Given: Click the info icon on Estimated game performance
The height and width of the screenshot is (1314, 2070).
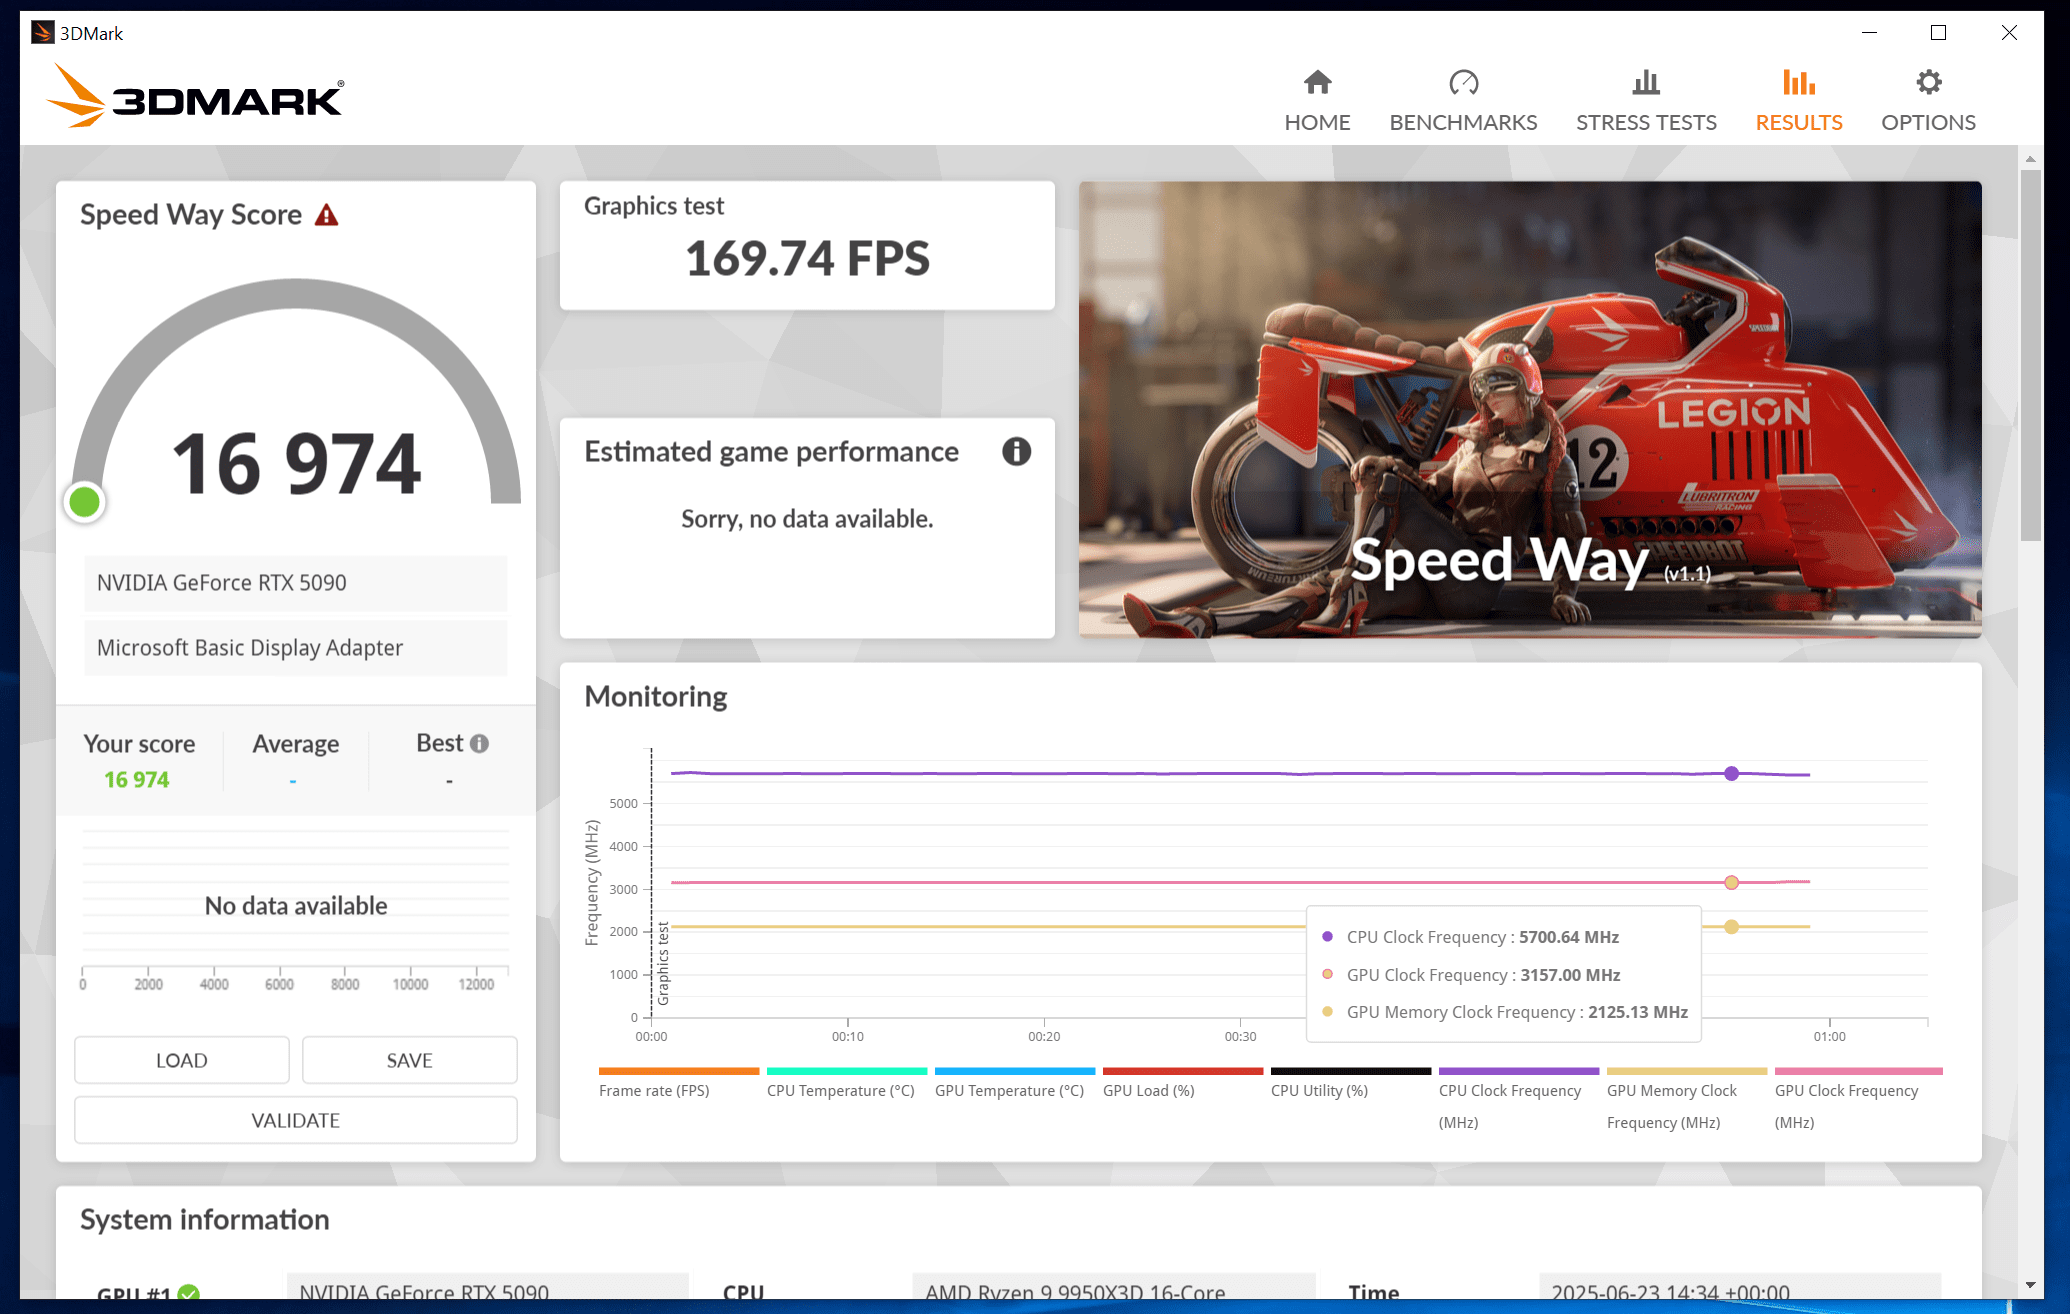Looking at the screenshot, I should 1016,452.
